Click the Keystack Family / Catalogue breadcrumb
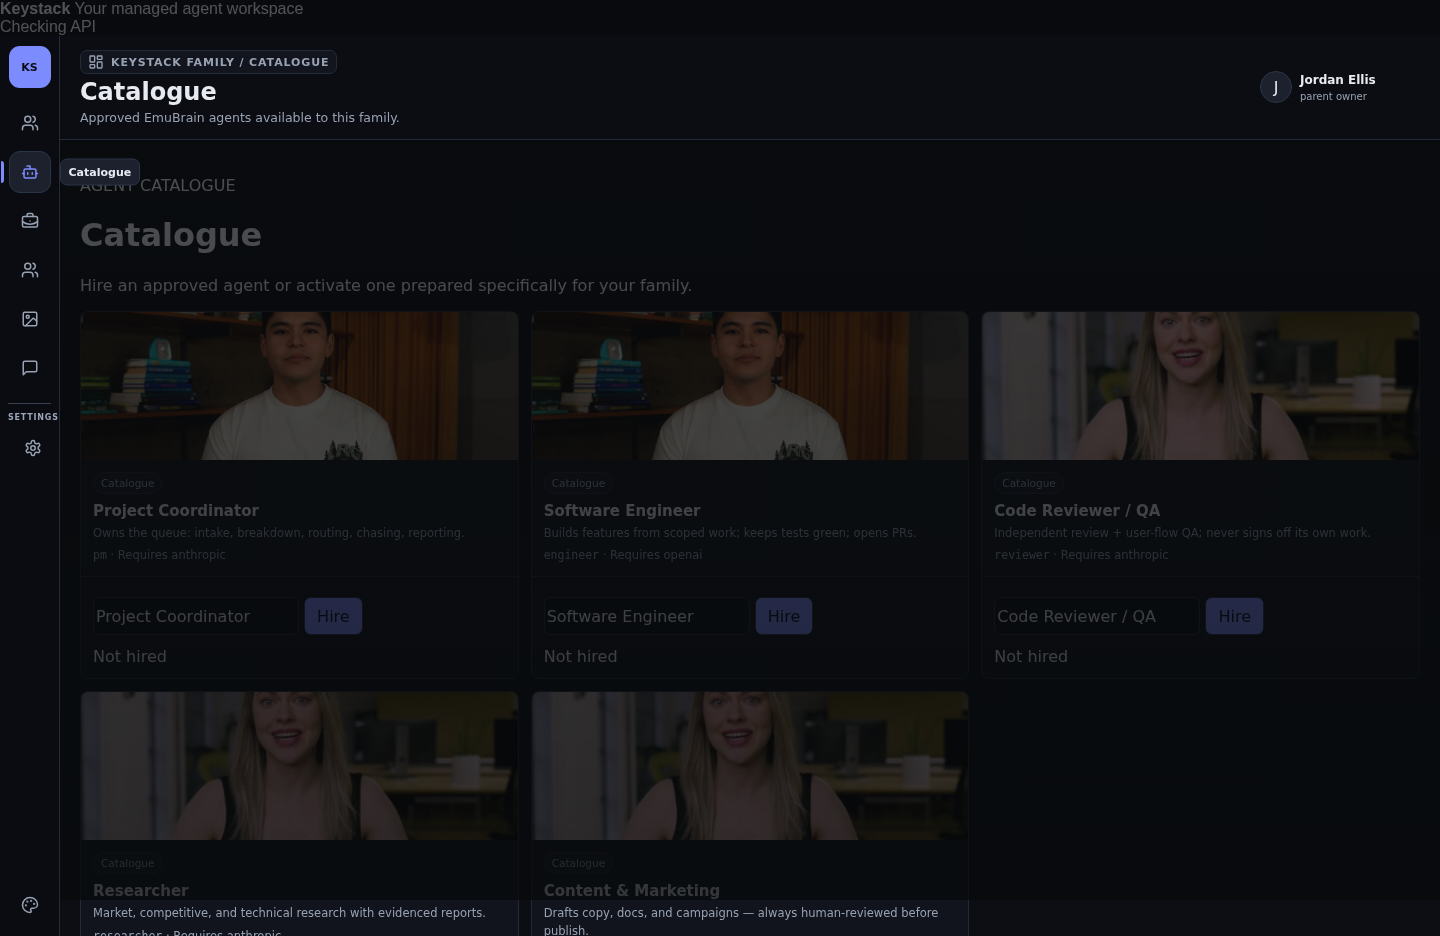The height and width of the screenshot is (936, 1440). click(208, 62)
